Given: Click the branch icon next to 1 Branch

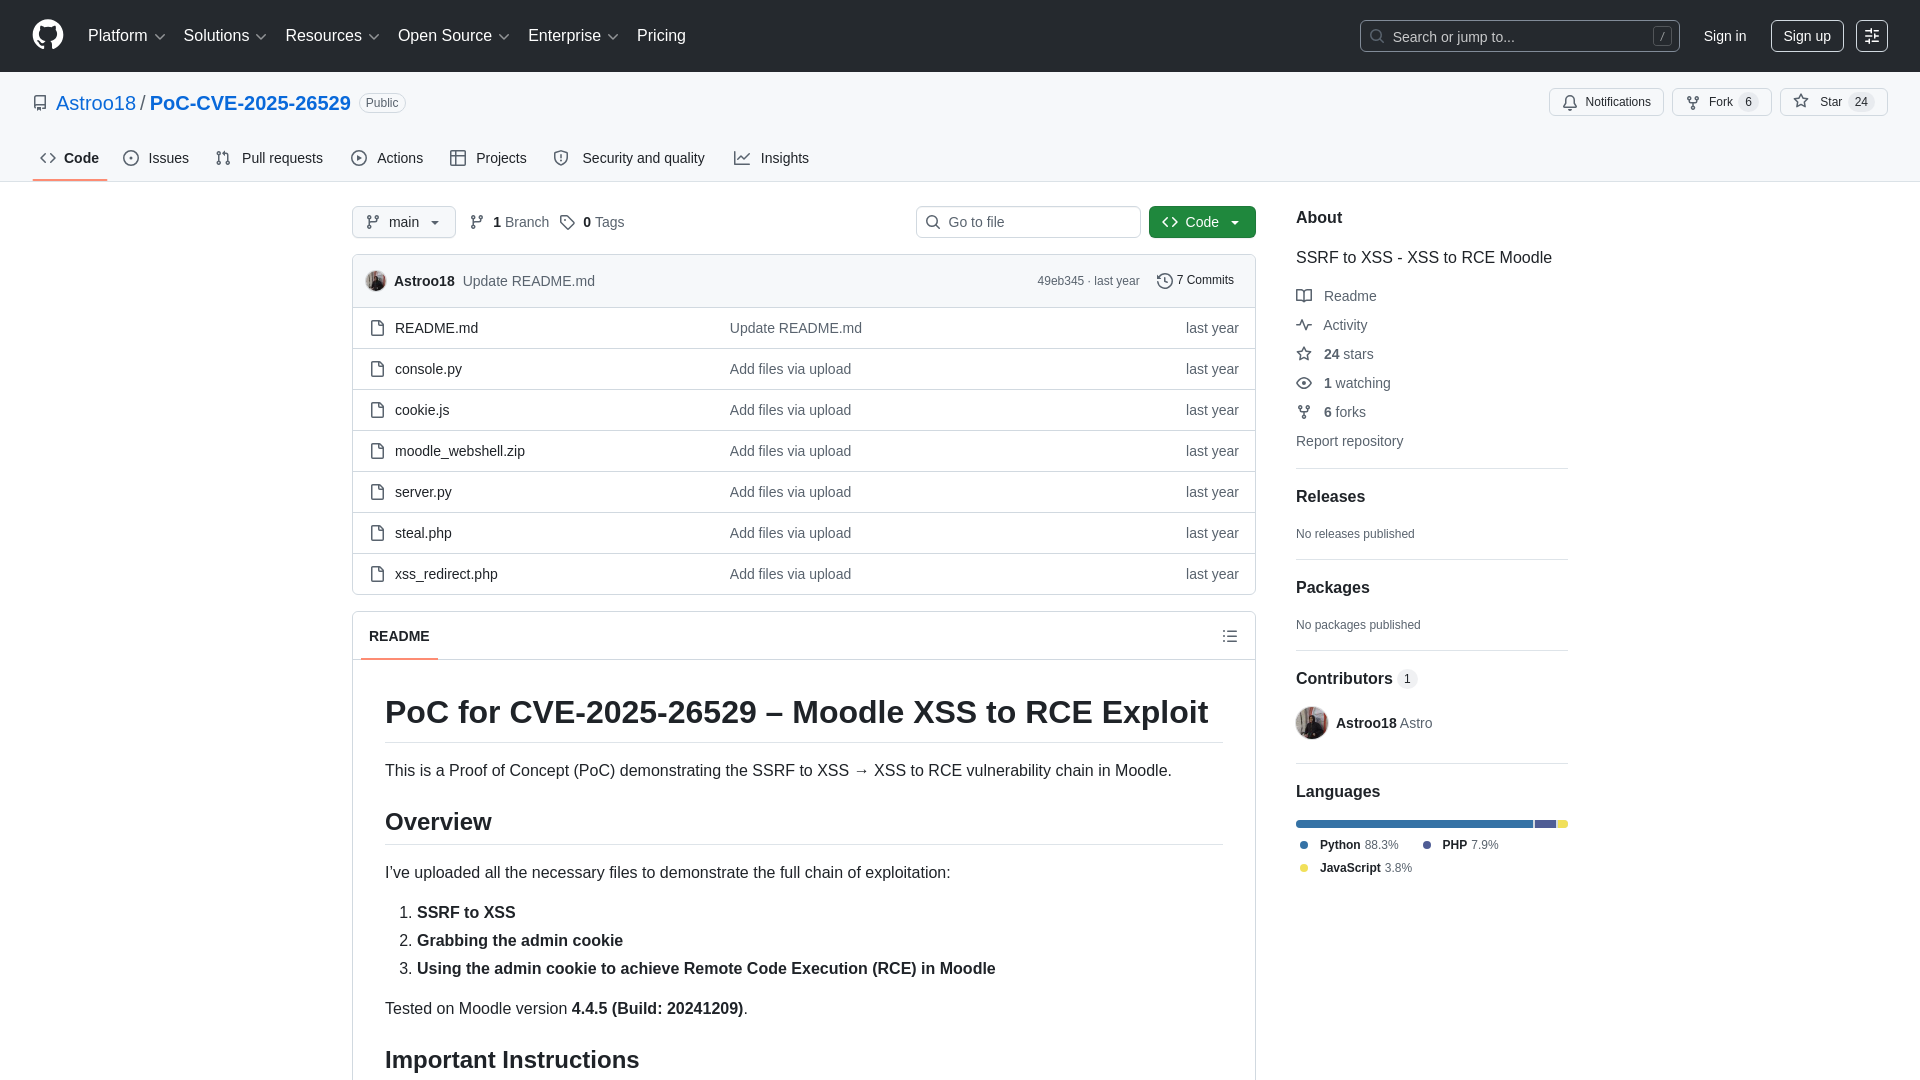Looking at the screenshot, I should pos(477,222).
